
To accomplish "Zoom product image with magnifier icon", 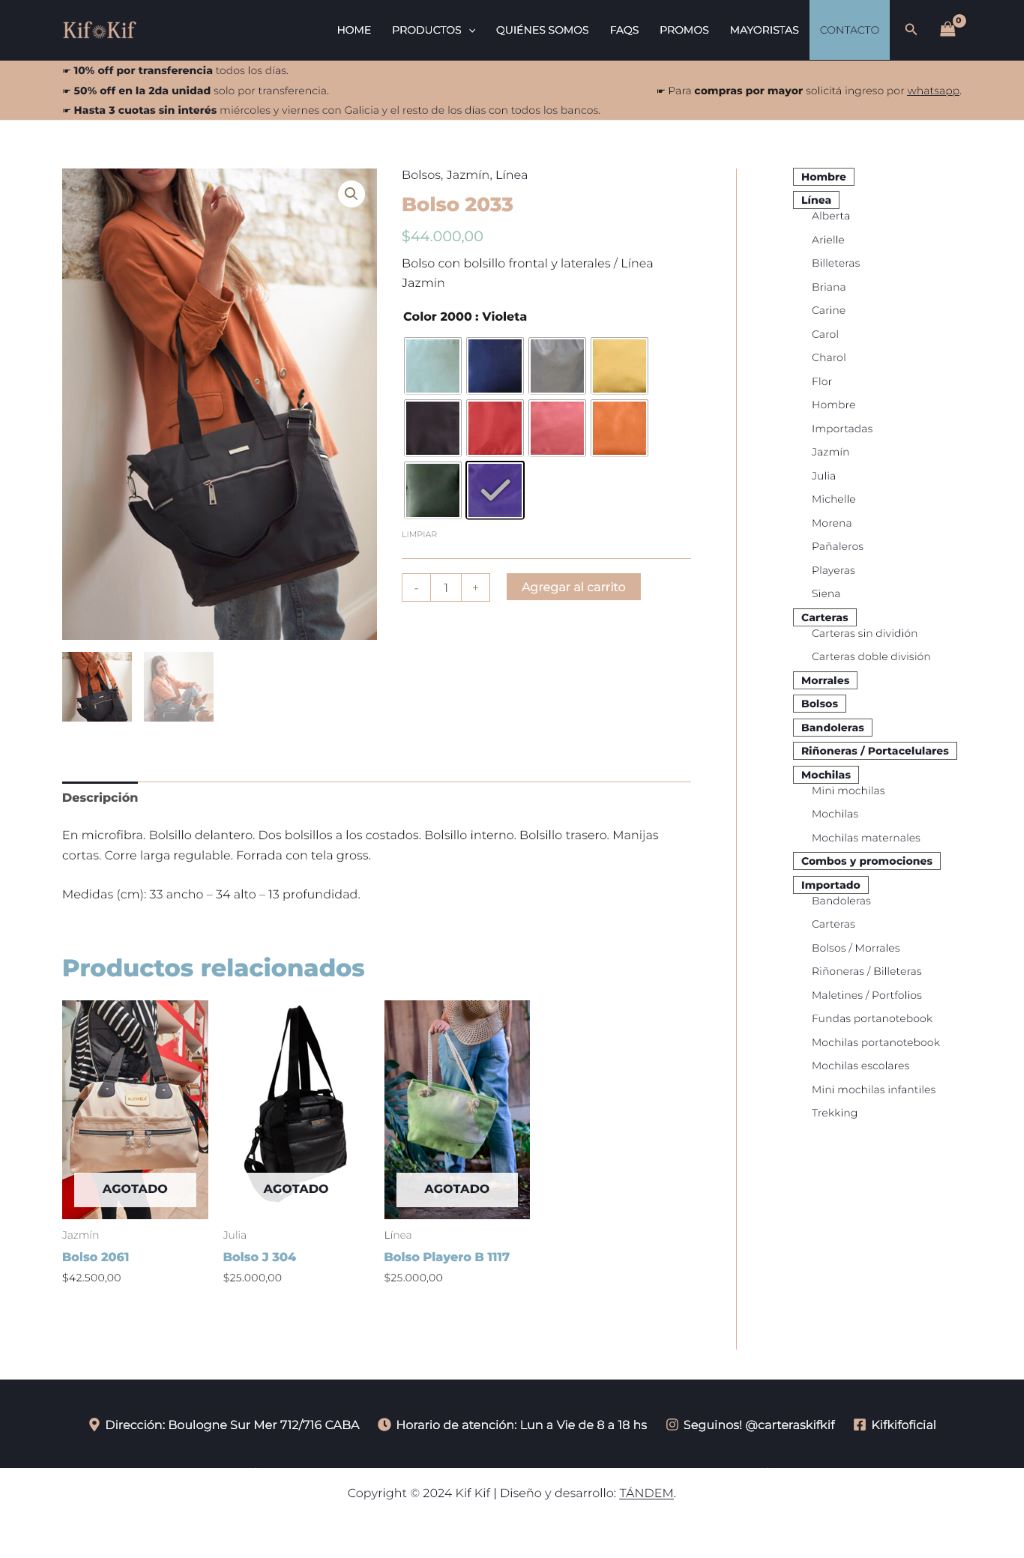I will [351, 194].
